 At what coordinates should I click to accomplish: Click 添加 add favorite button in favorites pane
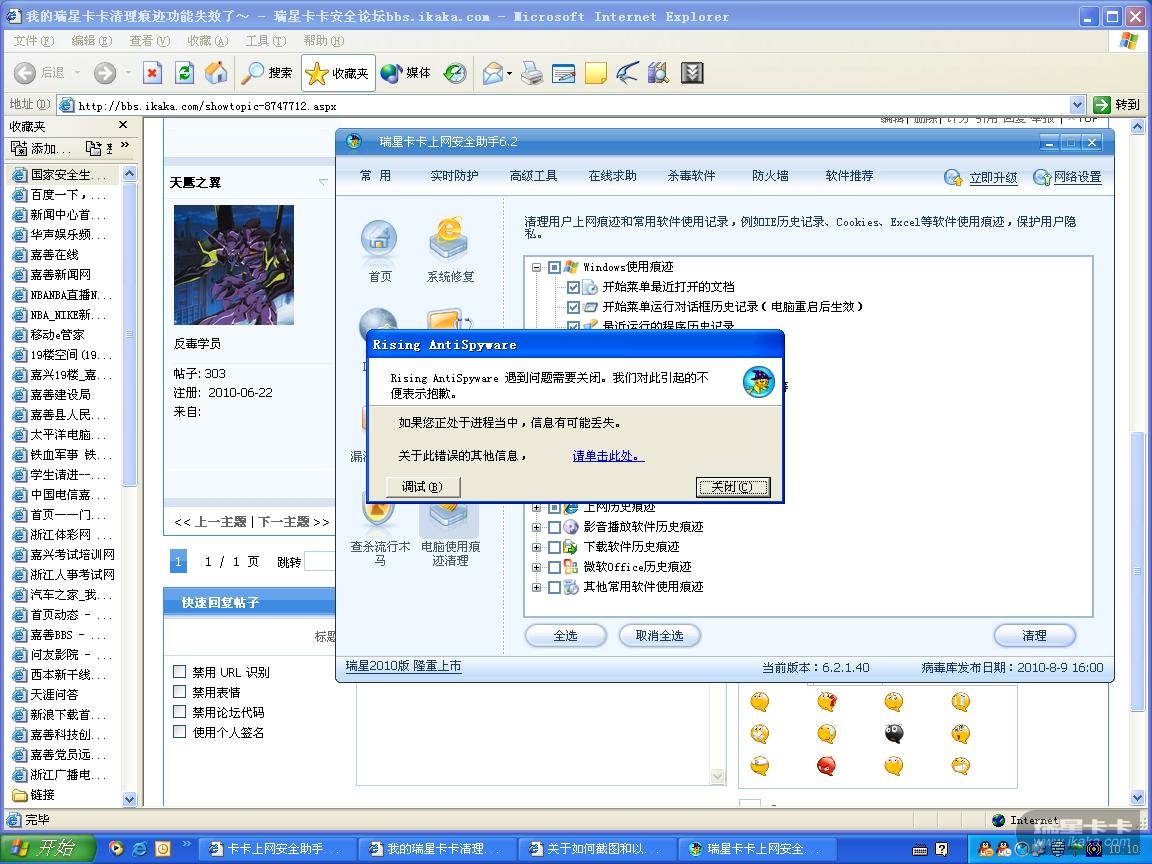pyautogui.click(x=41, y=148)
